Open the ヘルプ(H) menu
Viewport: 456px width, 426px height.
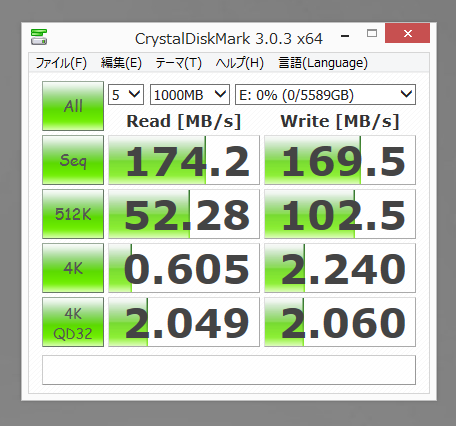(239, 63)
